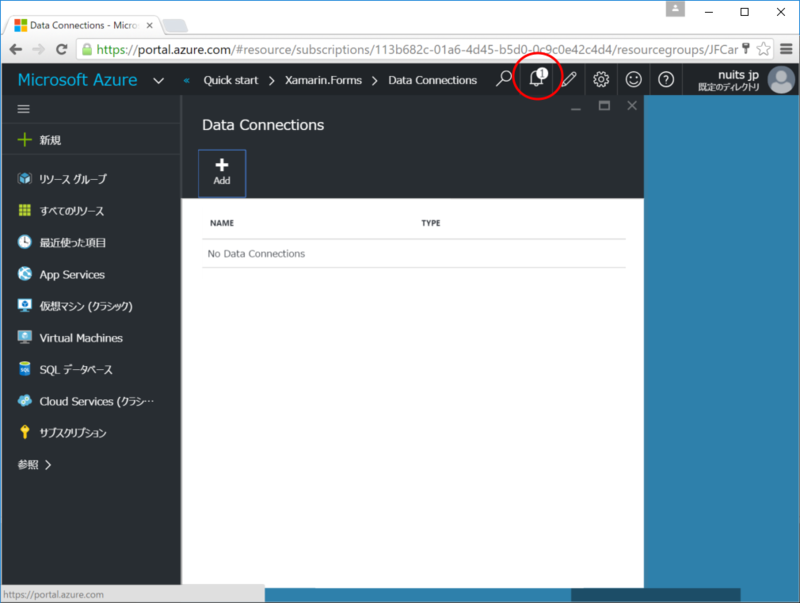Image resolution: width=800 pixels, height=603 pixels.
Task: Go to Quick start breadcrumb
Action: click(231, 80)
